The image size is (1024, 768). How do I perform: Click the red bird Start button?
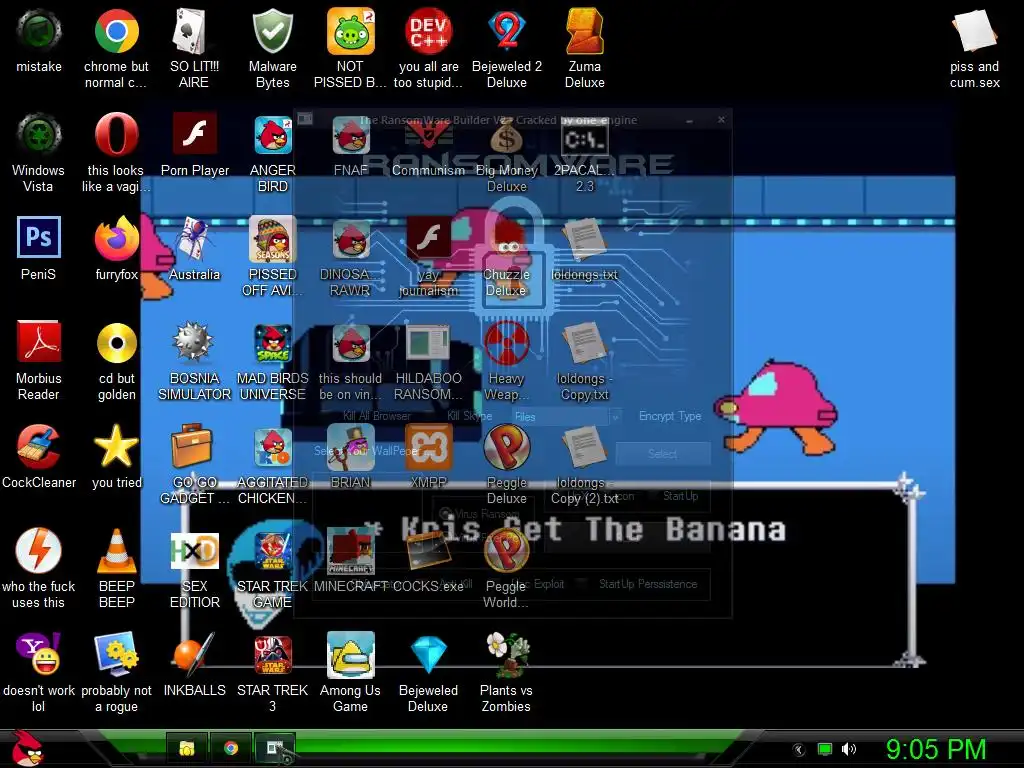pyautogui.click(x=26, y=748)
